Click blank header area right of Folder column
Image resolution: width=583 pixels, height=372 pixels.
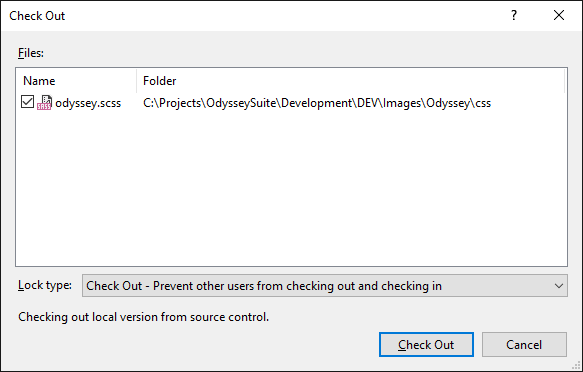(372, 81)
